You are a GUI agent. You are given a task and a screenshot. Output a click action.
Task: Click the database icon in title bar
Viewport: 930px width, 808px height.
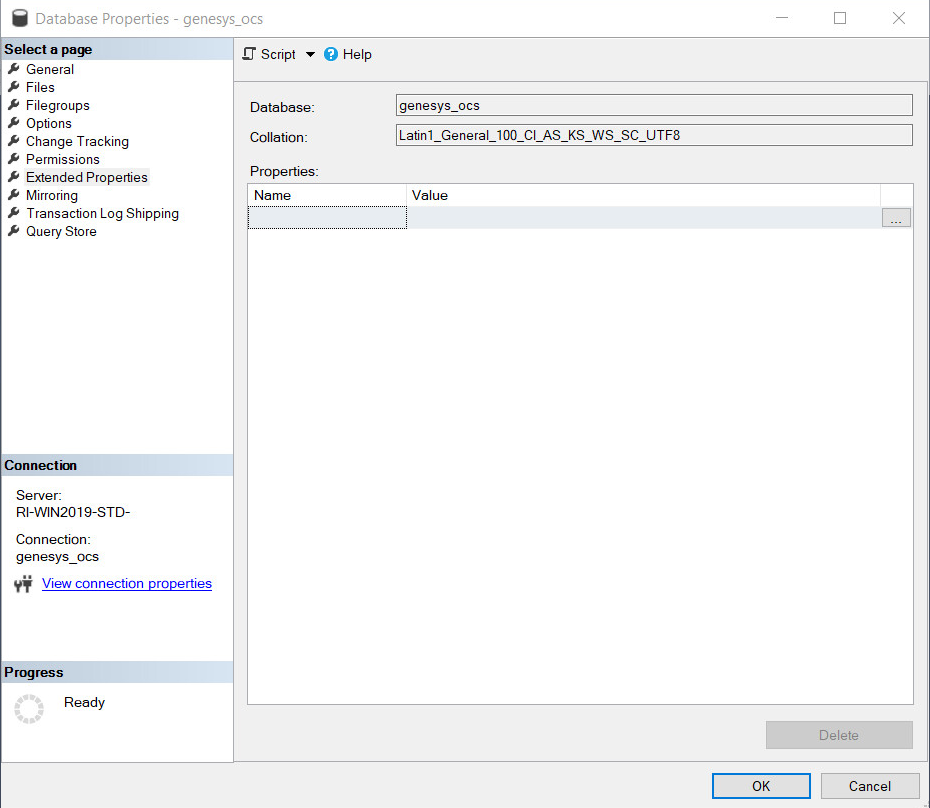point(17,19)
